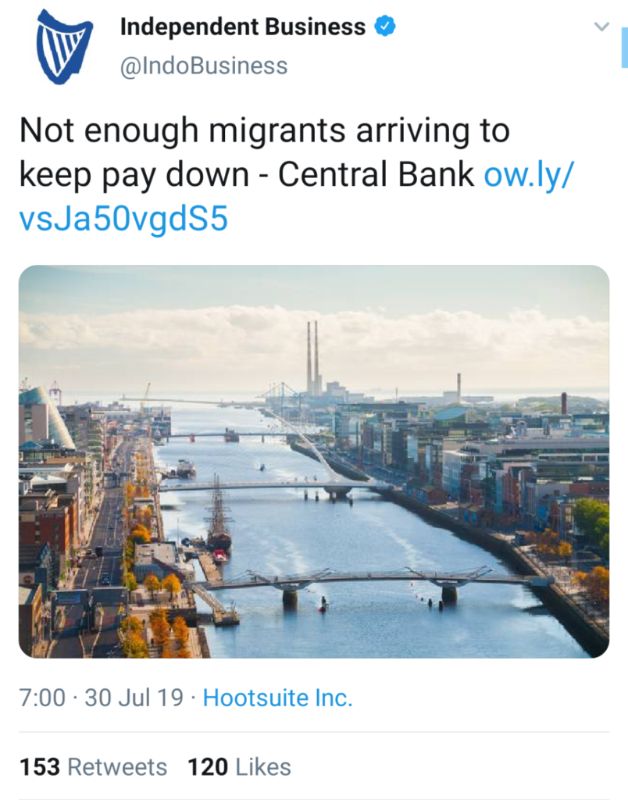The image size is (628, 800).
Task: Click the vsJa50vgdS5 portion of the link
Action: (x=123, y=219)
